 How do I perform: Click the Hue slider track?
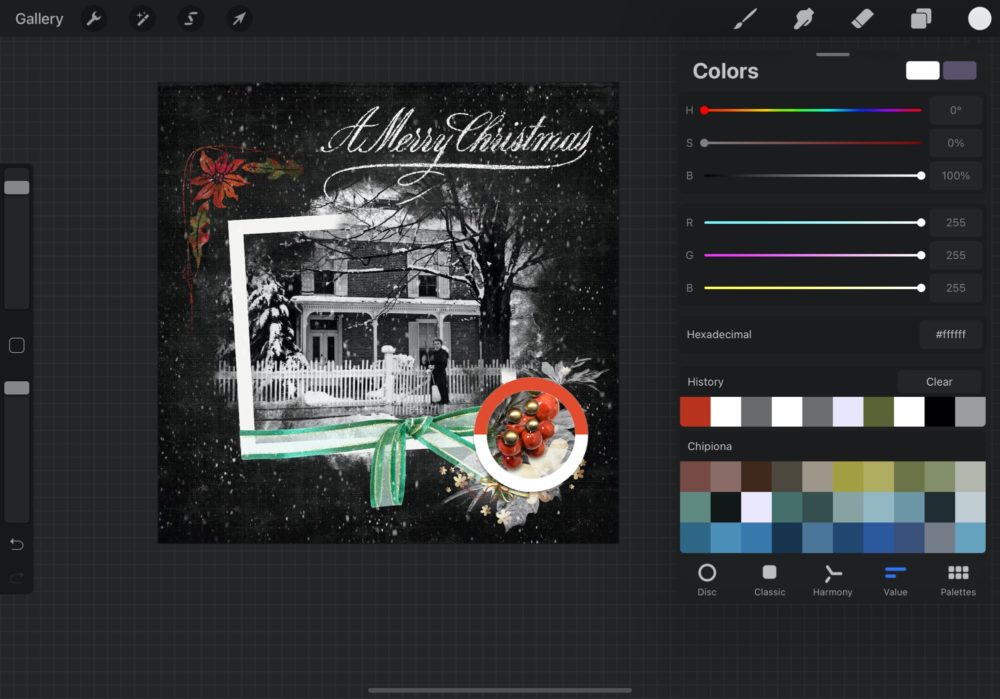(812, 110)
